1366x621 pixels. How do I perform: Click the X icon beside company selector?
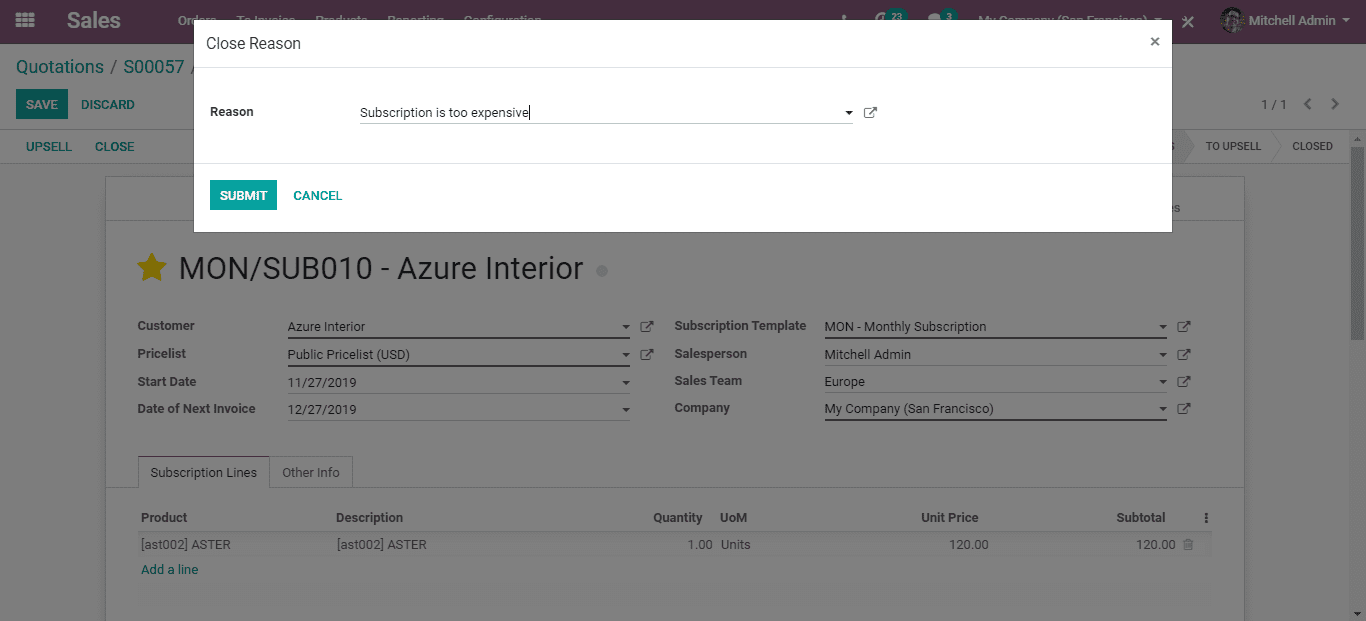tap(1188, 21)
